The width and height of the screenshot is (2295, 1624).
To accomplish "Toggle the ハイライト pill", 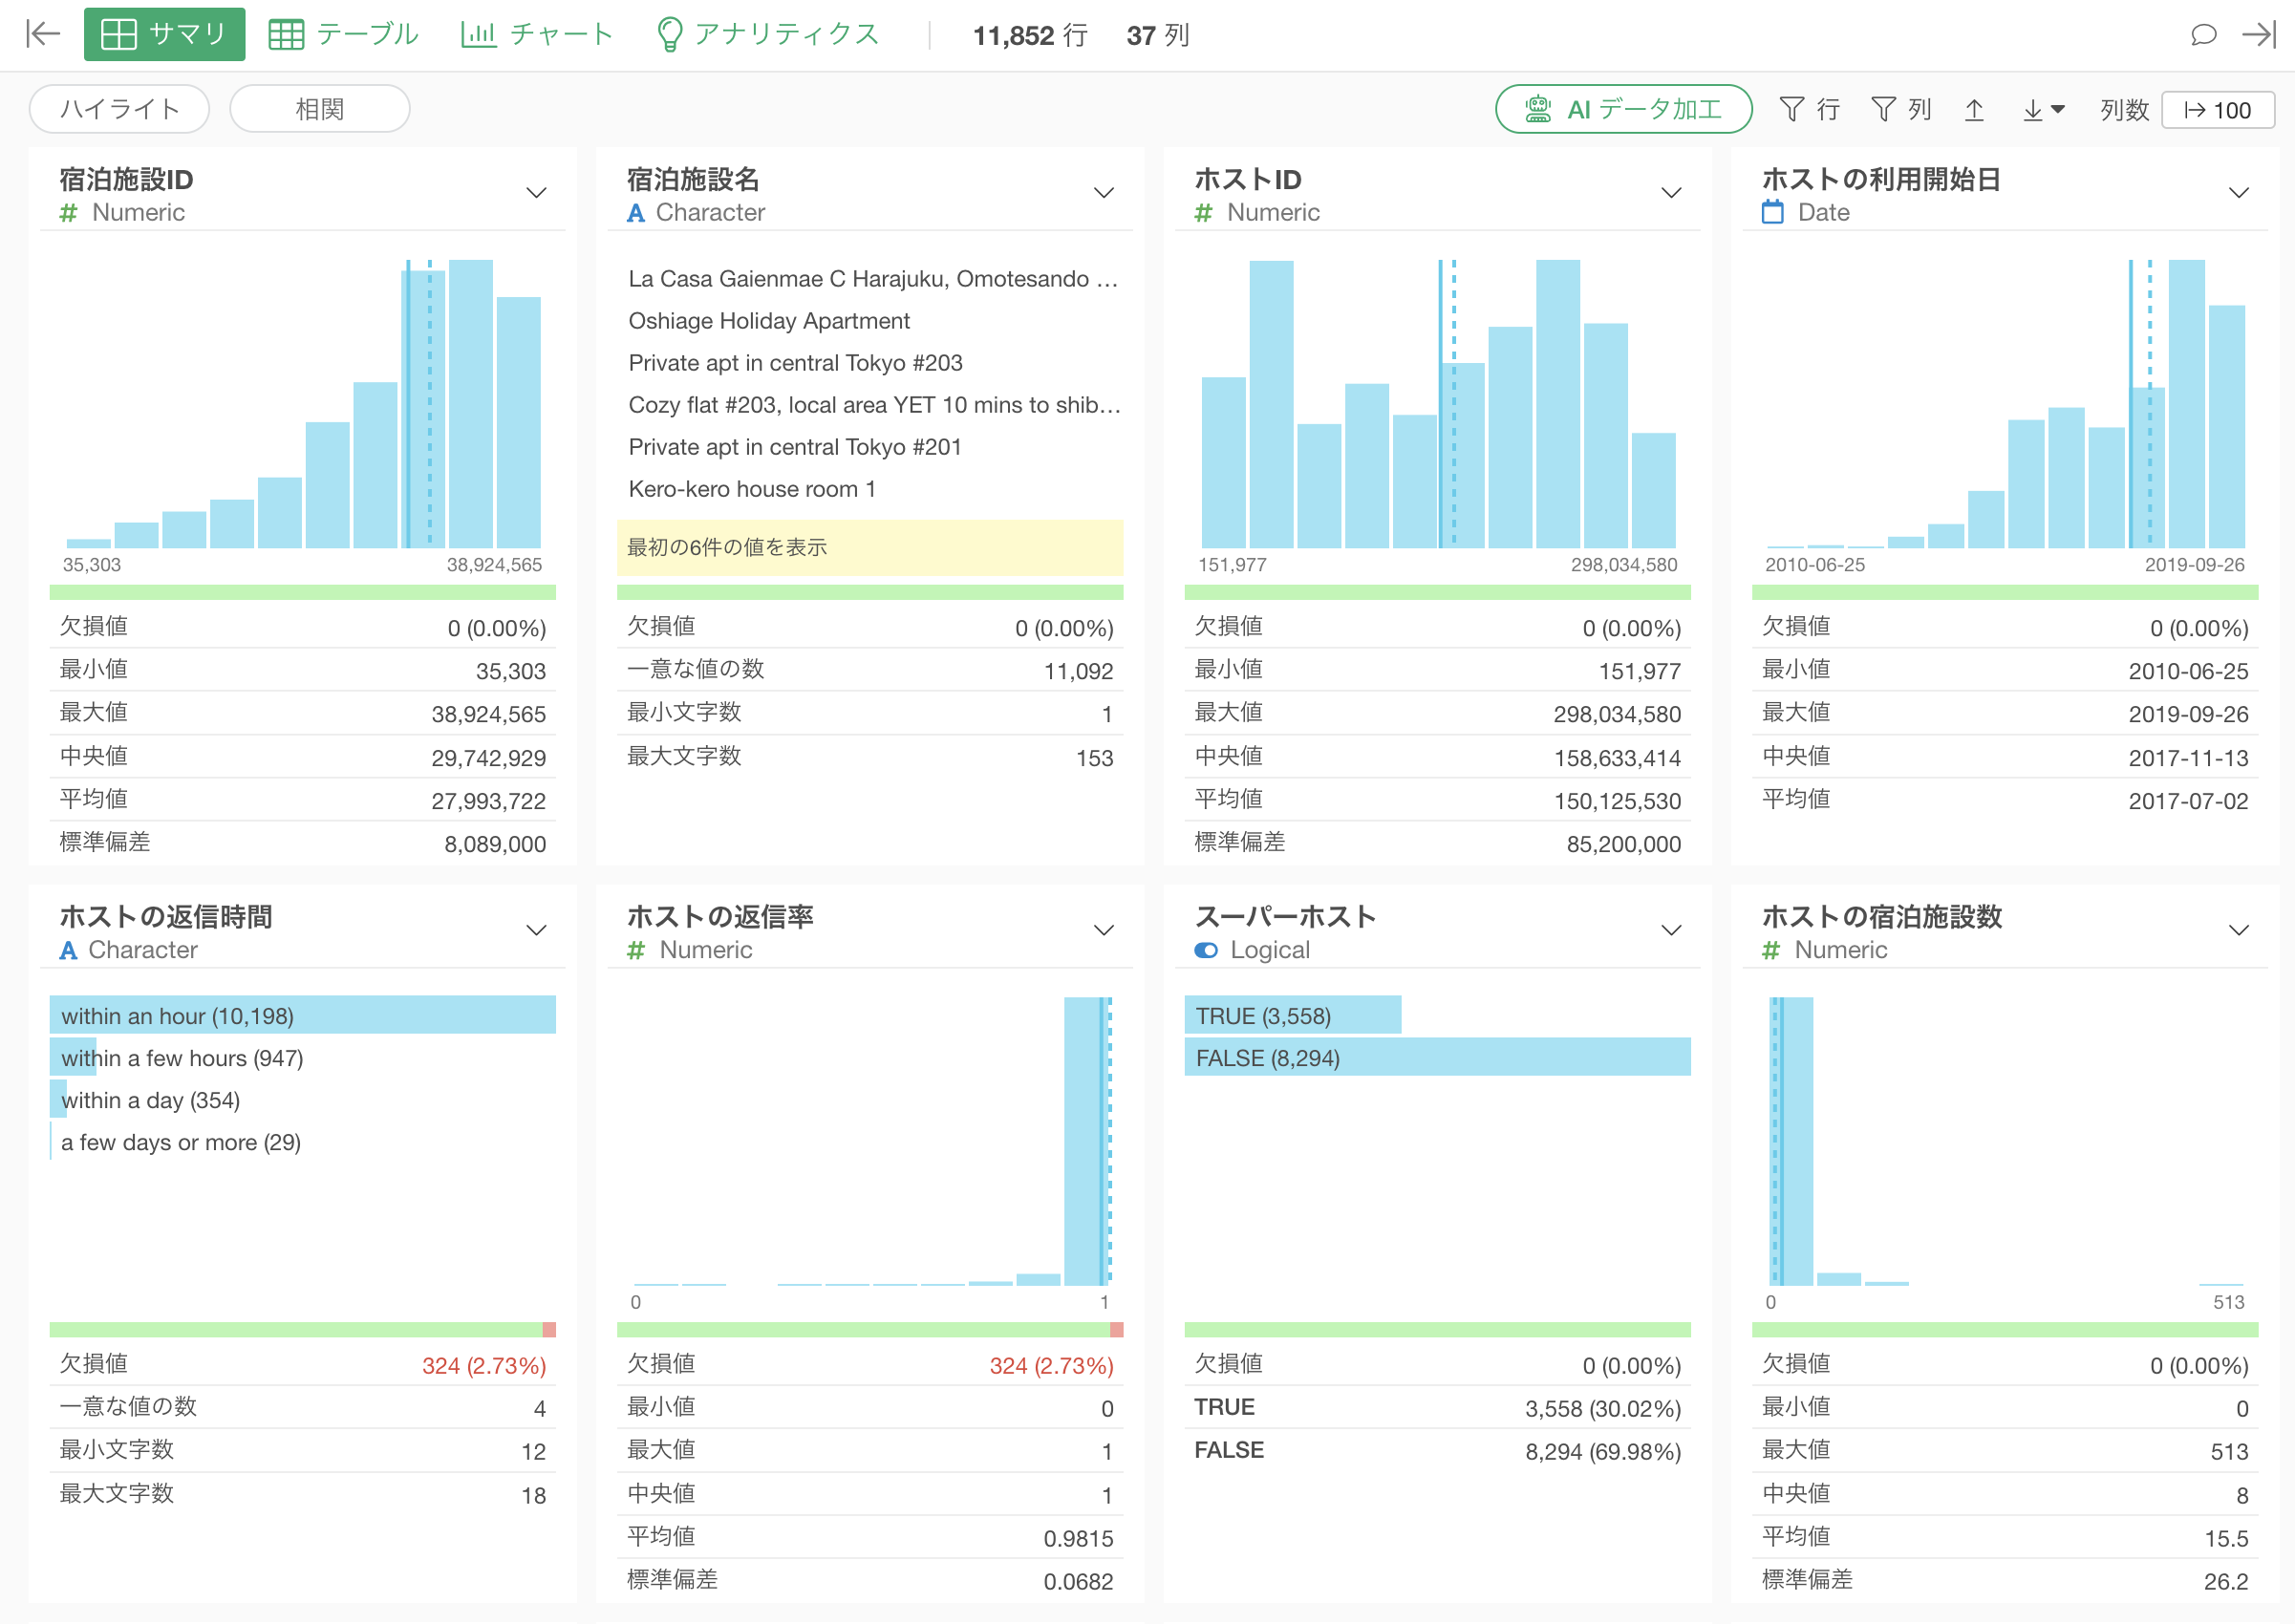I will pyautogui.click(x=119, y=108).
